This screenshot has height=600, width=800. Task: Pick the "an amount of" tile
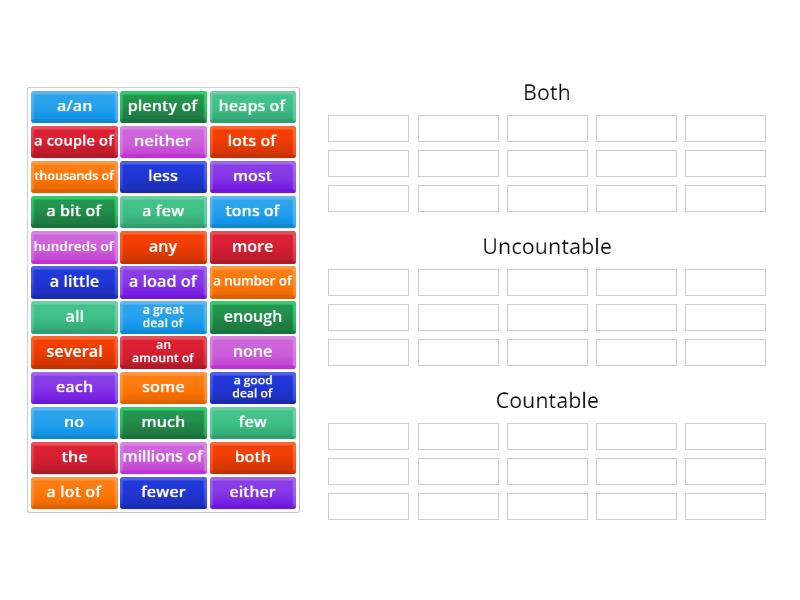tap(163, 352)
